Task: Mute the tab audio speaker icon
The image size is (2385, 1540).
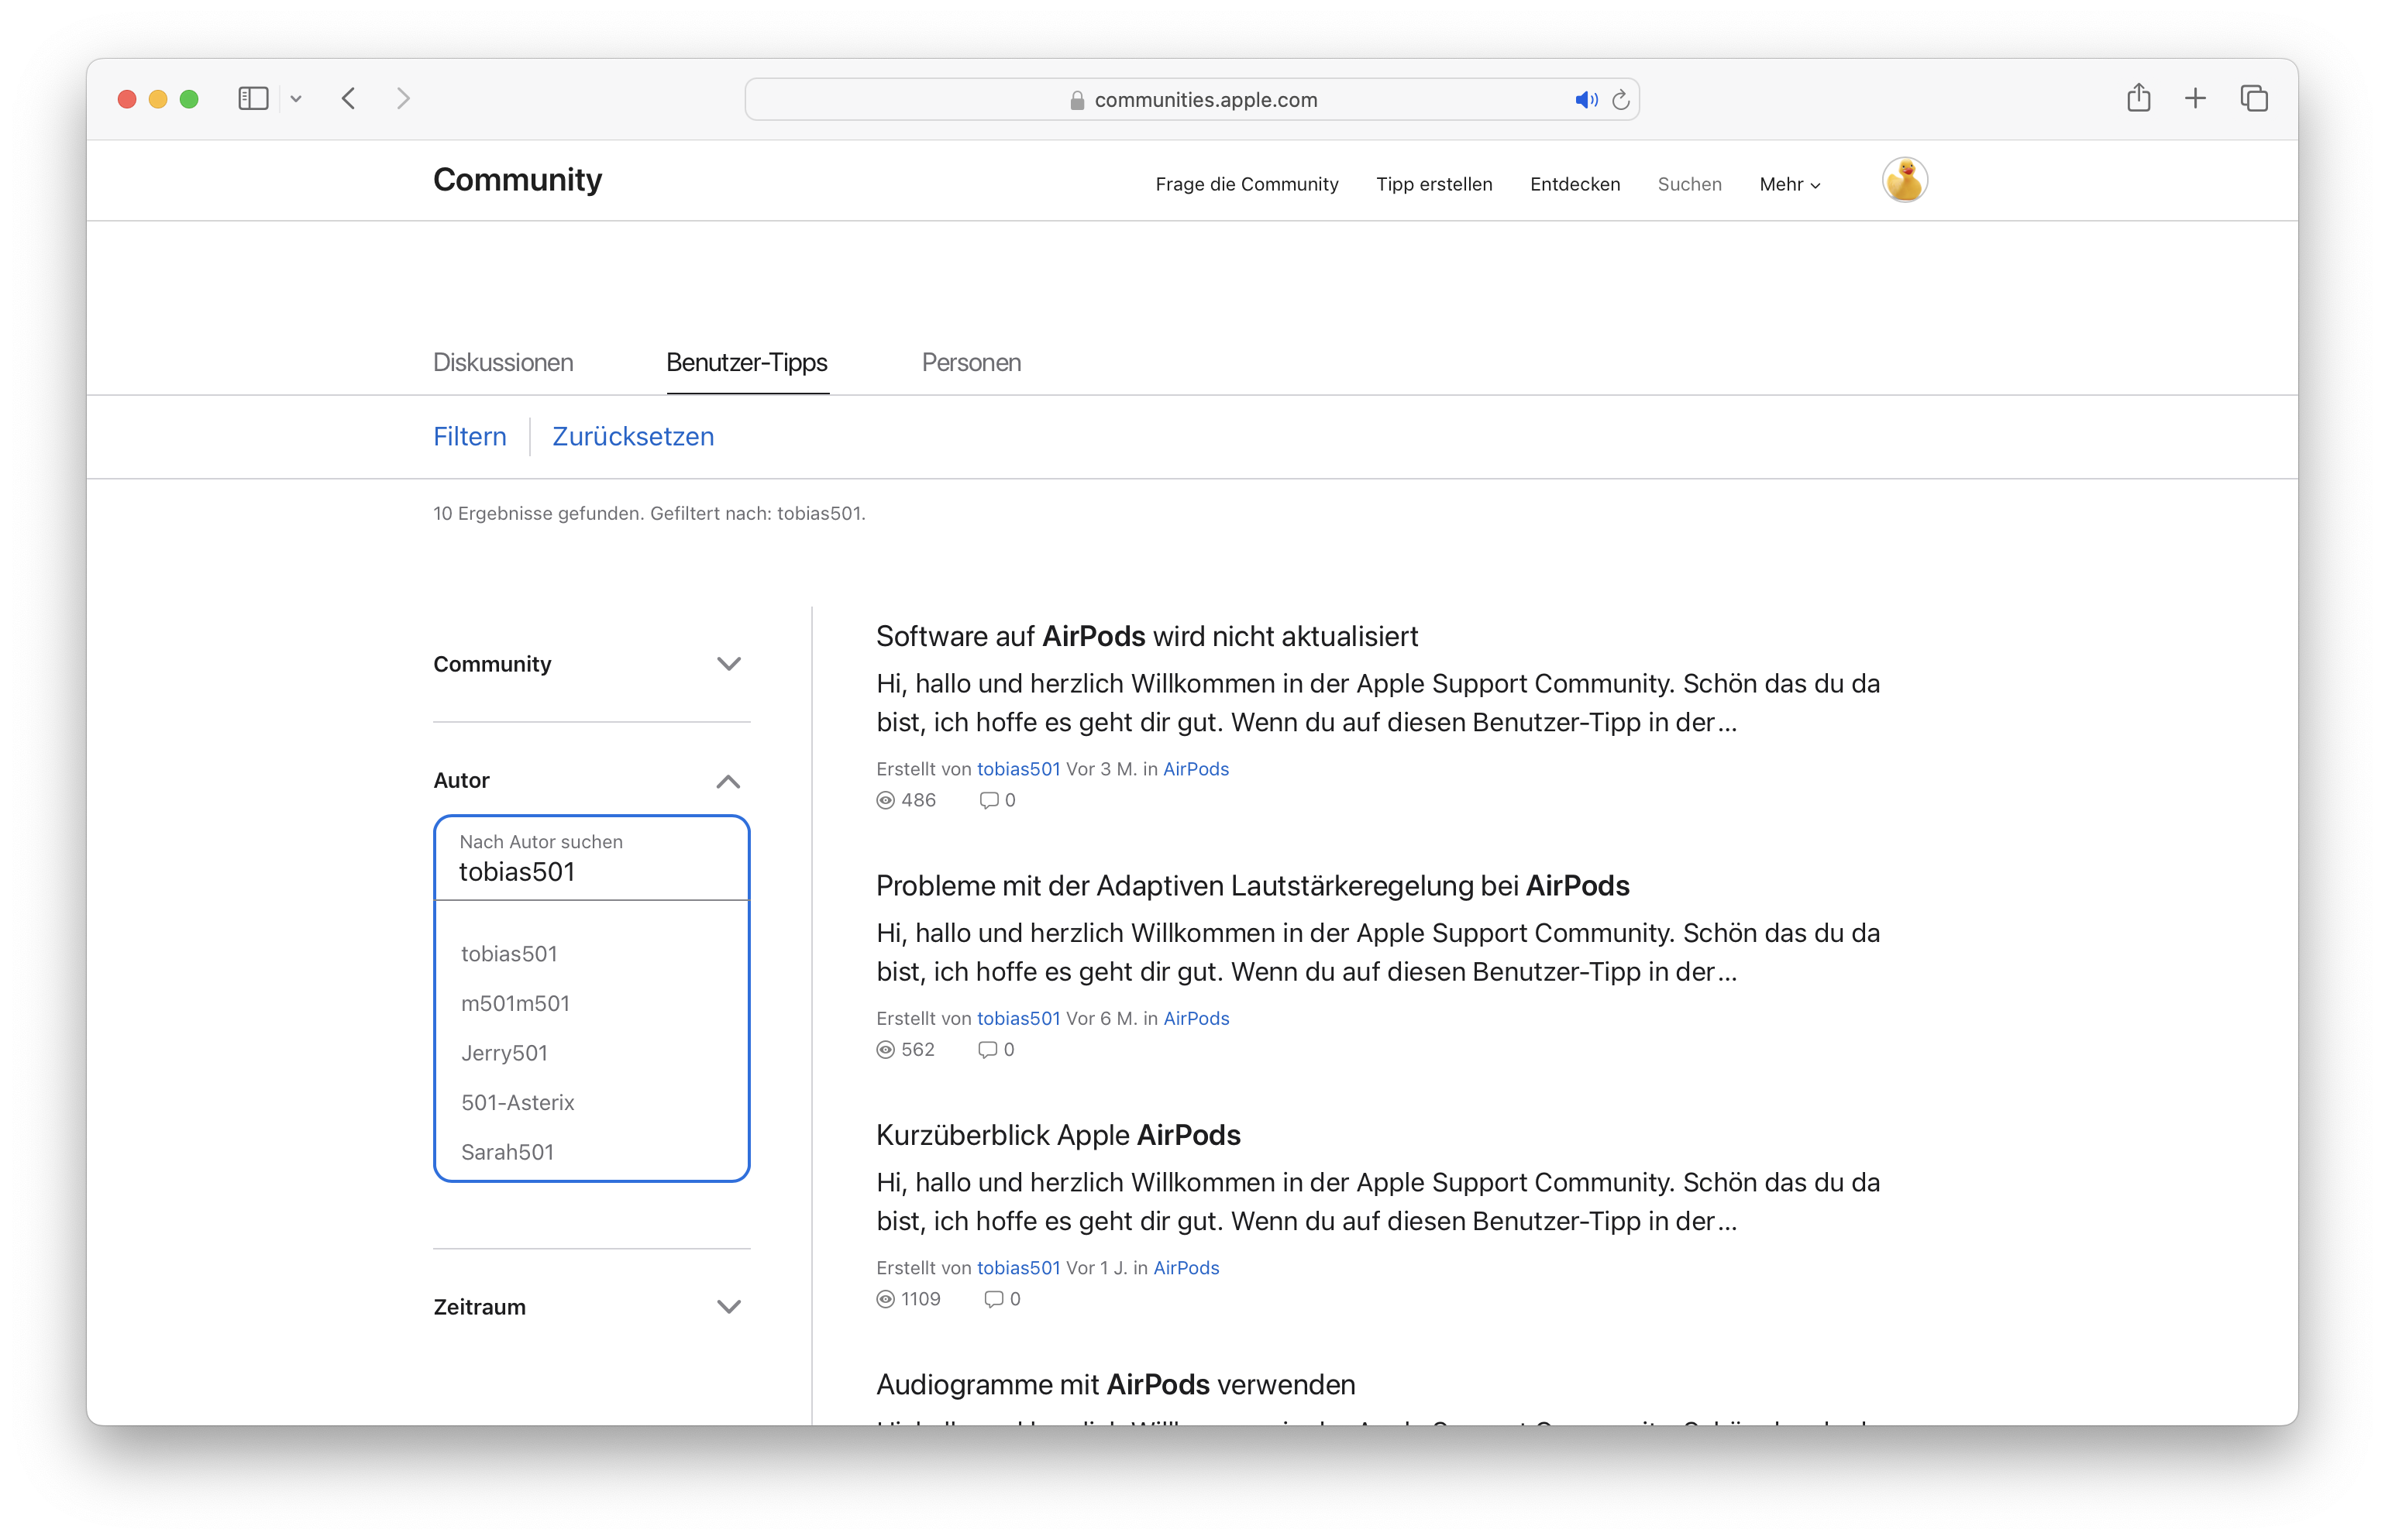Action: click(1586, 100)
